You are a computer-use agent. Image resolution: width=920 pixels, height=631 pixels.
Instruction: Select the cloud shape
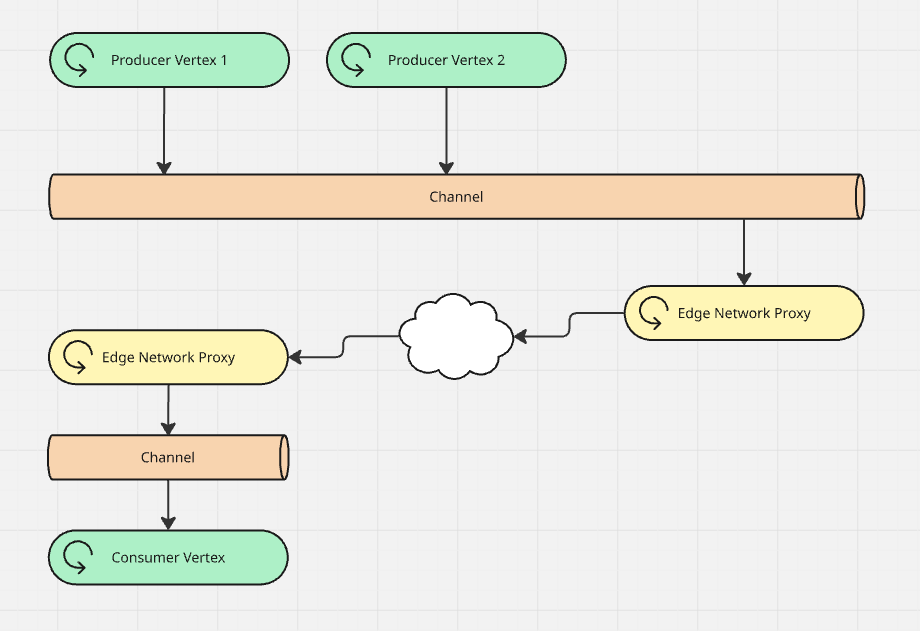[456, 336]
